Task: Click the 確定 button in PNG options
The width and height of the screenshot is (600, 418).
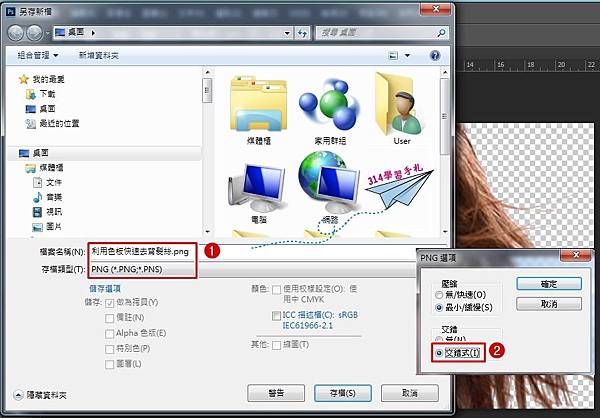Action: [549, 284]
